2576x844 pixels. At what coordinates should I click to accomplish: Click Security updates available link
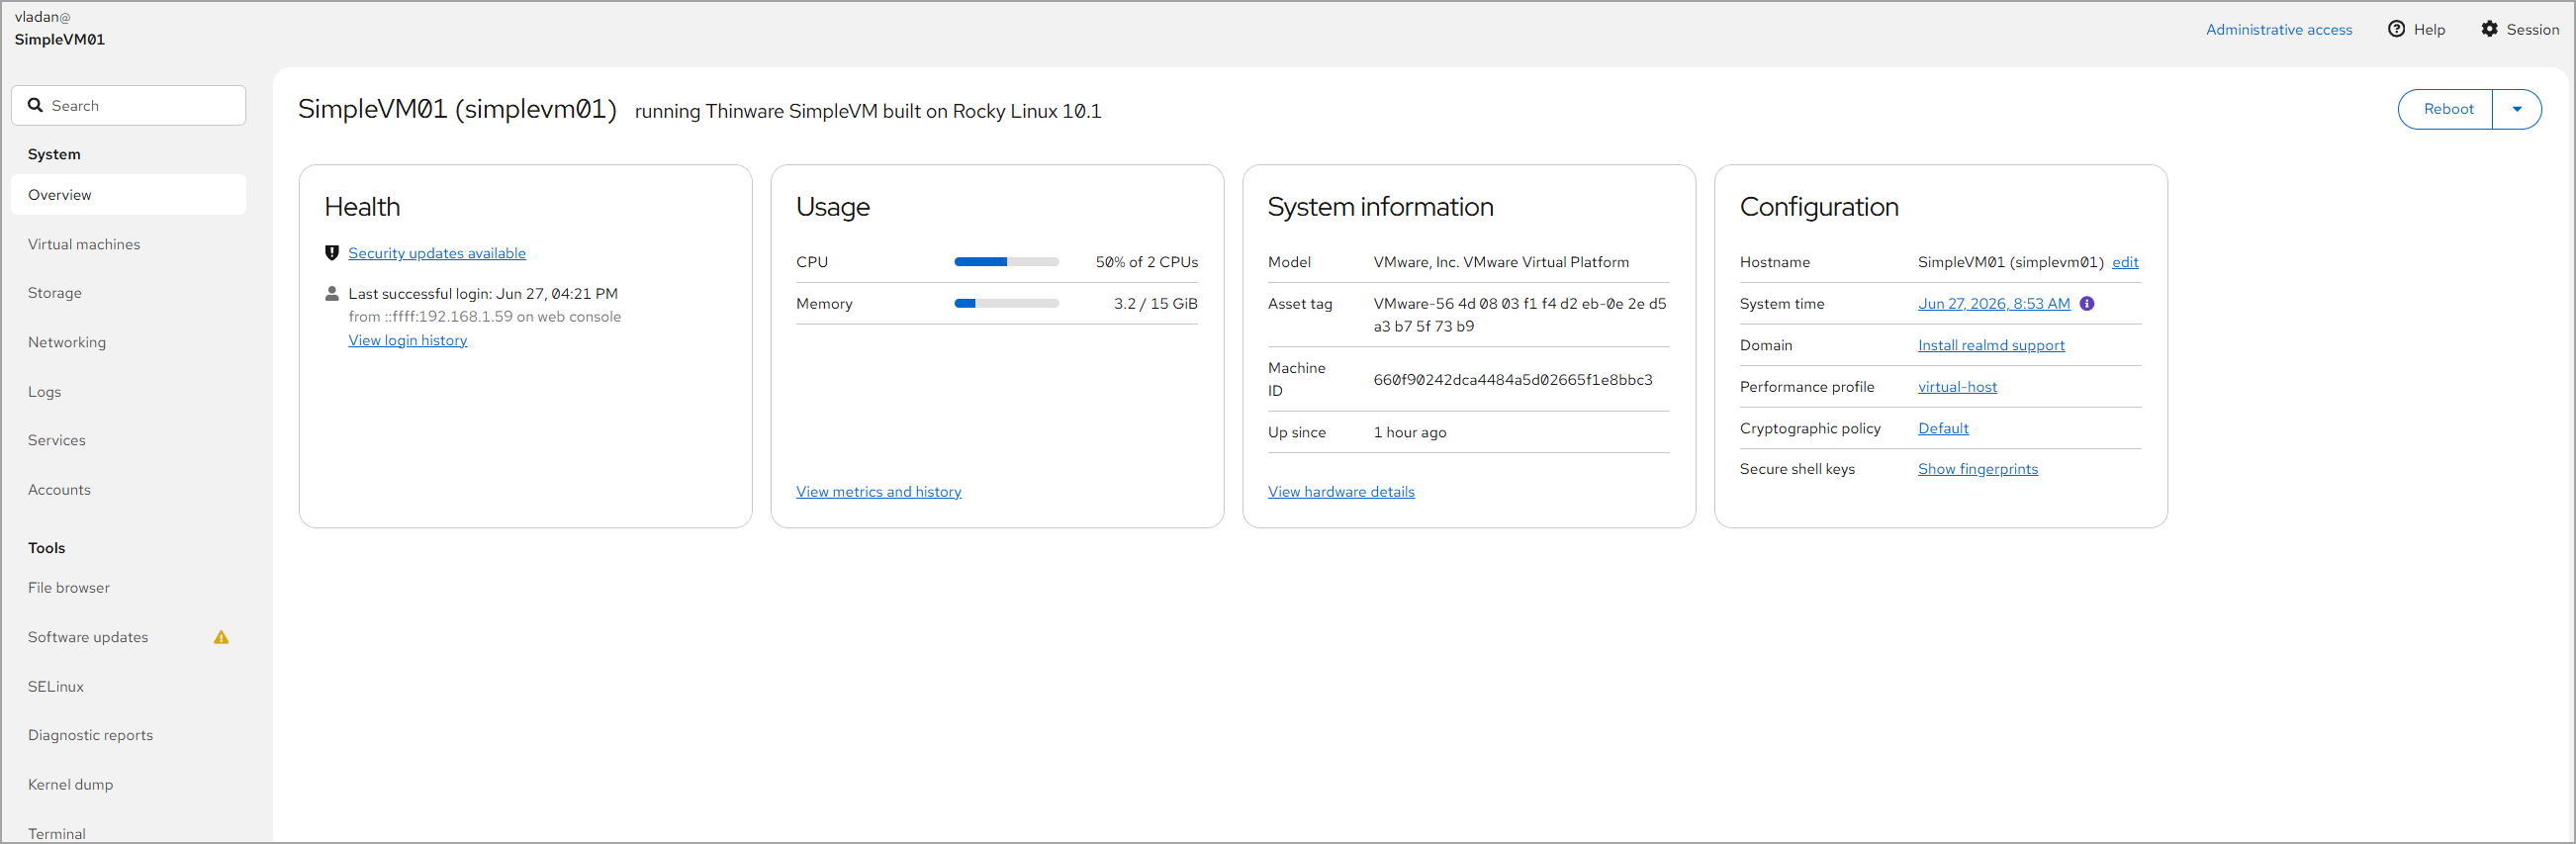pos(437,253)
